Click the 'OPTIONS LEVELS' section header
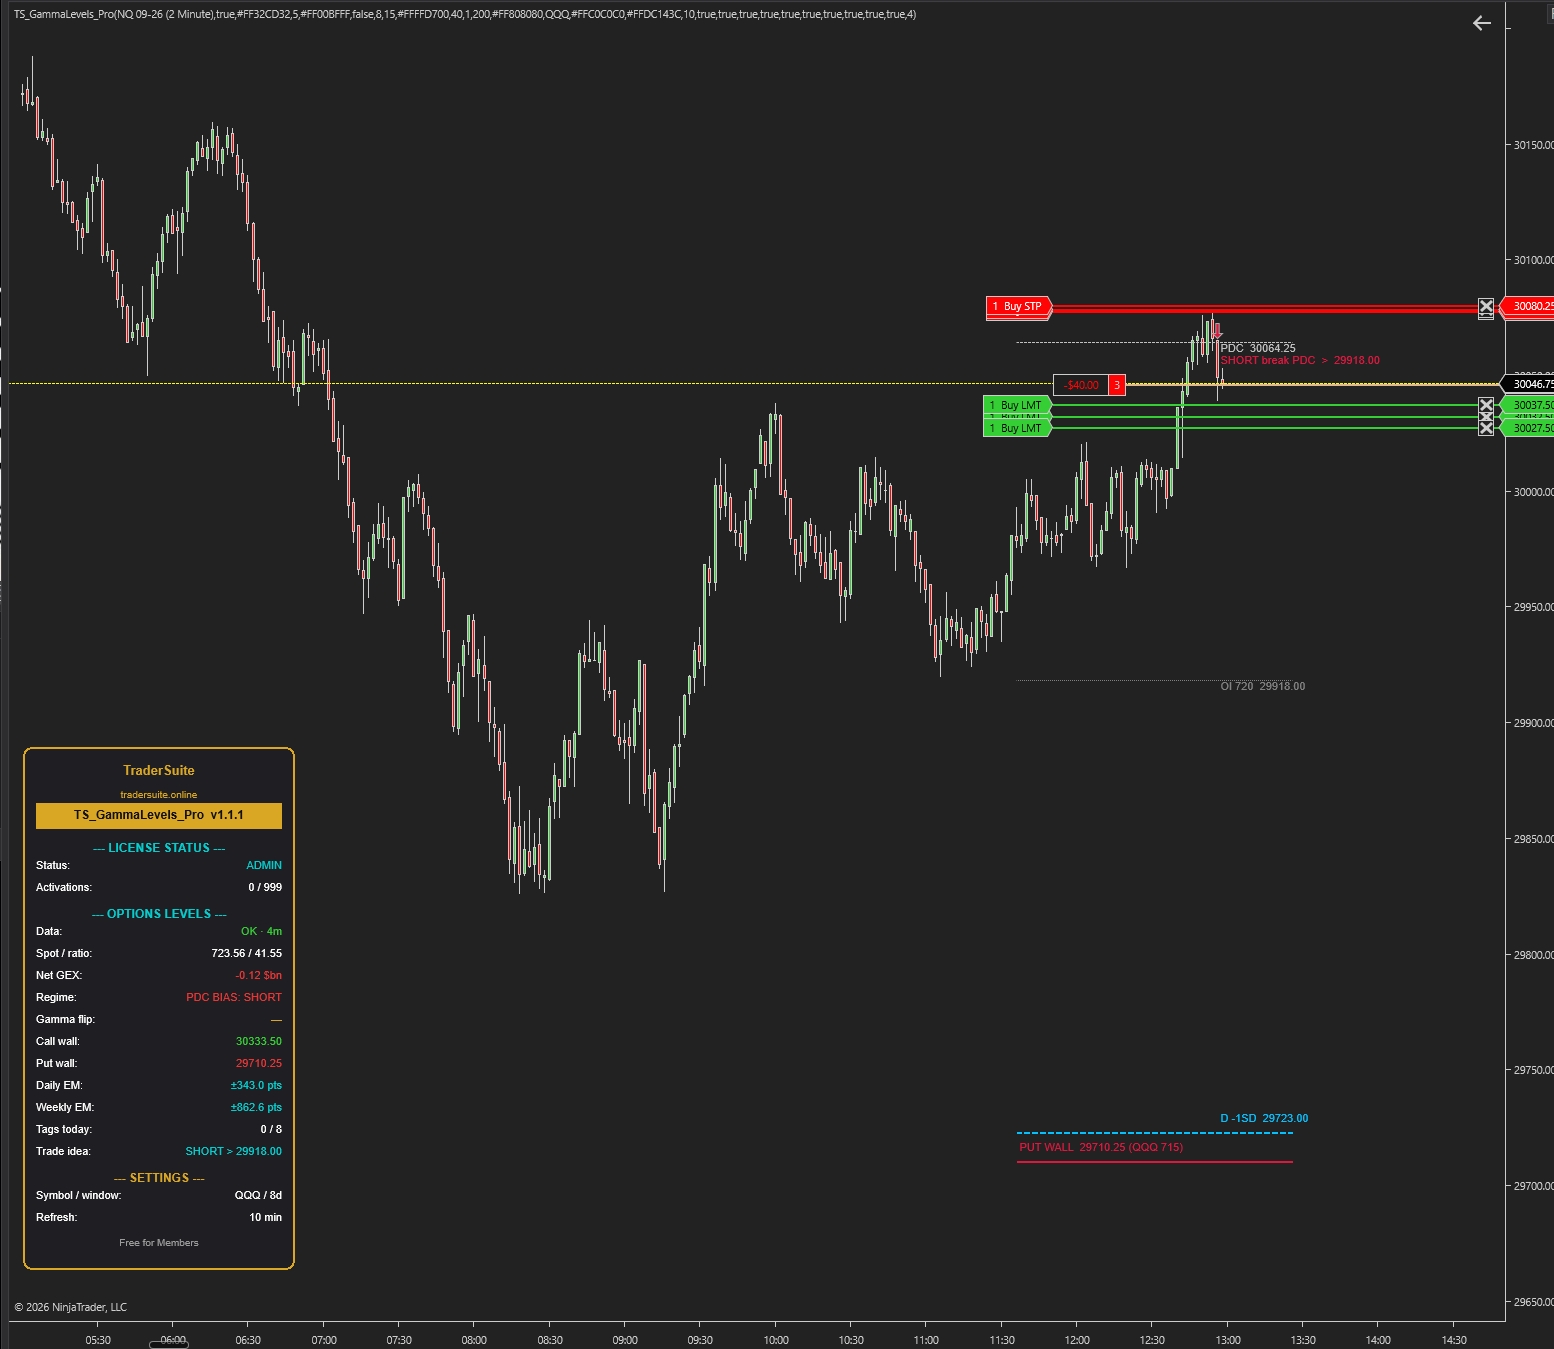This screenshot has height=1349, width=1554. [x=159, y=914]
